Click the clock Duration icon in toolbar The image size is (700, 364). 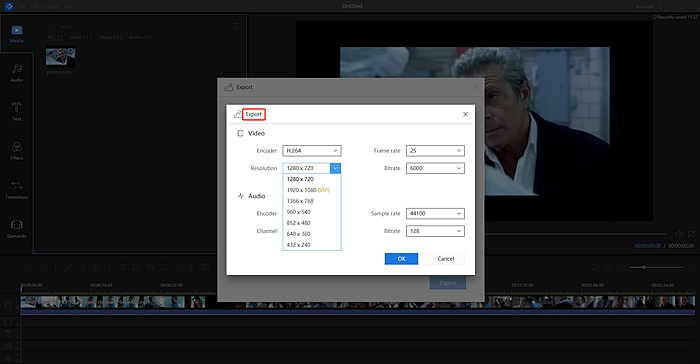coord(178,267)
